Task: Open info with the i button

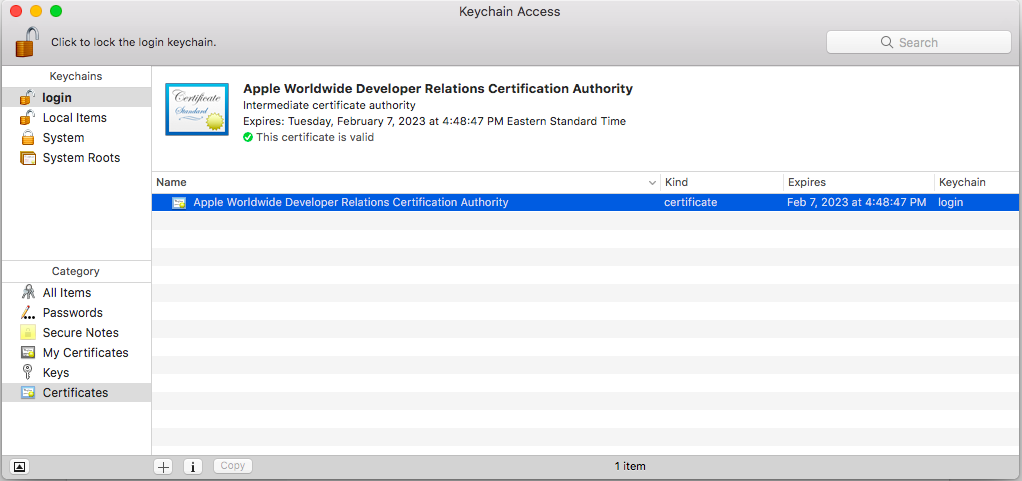Action: (193, 466)
